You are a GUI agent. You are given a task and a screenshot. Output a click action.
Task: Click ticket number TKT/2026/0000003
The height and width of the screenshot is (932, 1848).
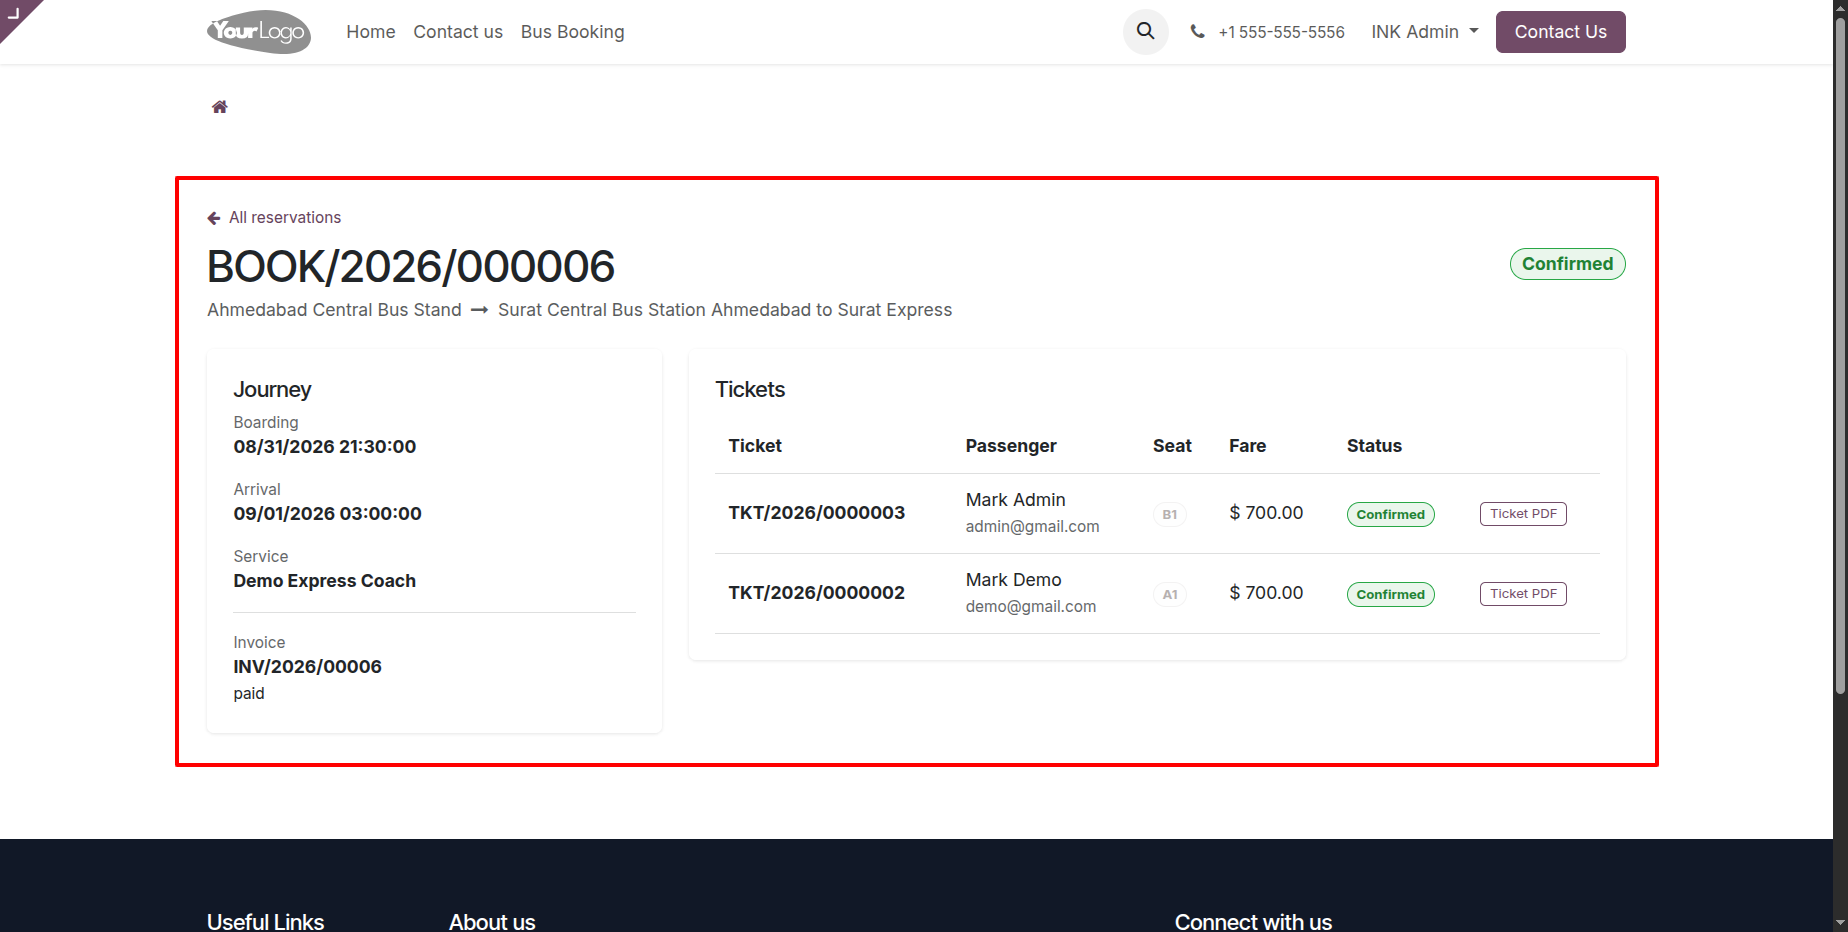[816, 513]
